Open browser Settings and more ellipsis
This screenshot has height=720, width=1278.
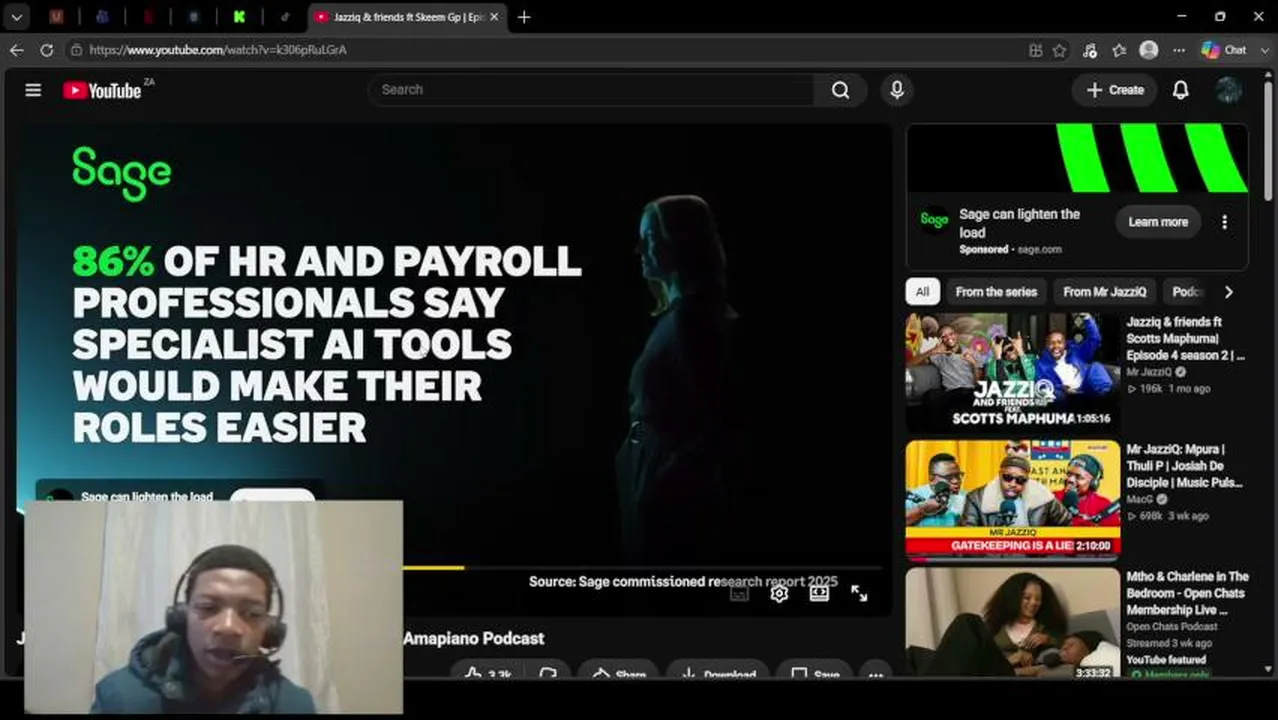coord(1179,50)
